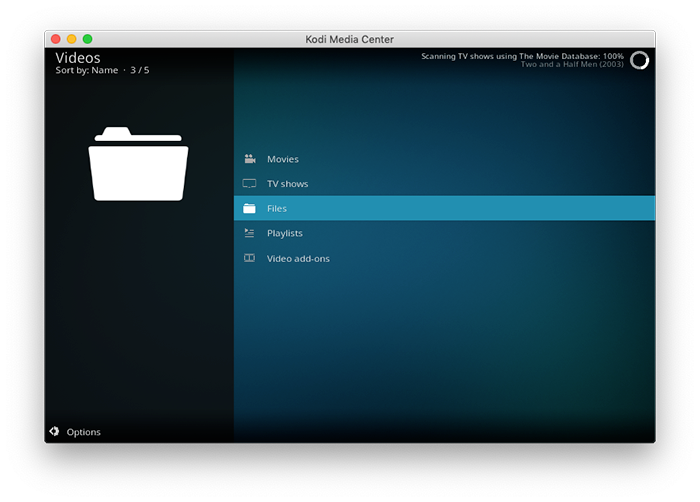This screenshot has width=700, height=502.
Task: Click the Sort by: Name label
Action: tap(87, 71)
